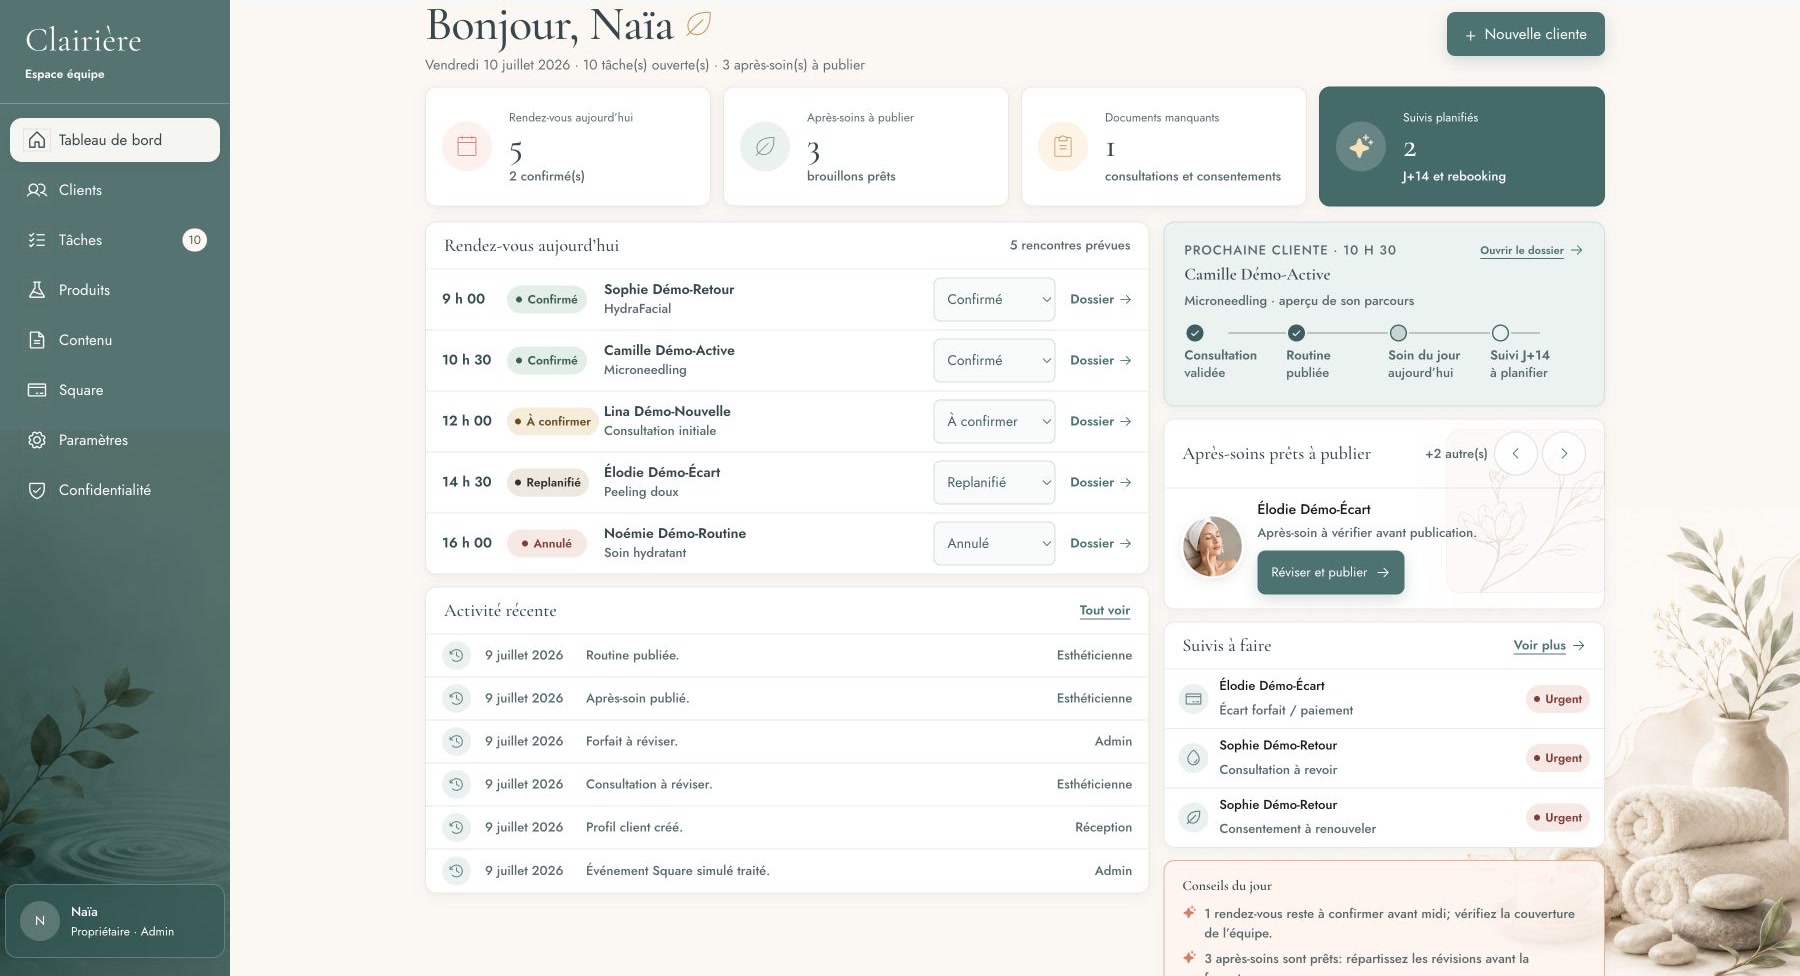Open Dossier link for Noémie Démo-Routine

(1100, 543)
